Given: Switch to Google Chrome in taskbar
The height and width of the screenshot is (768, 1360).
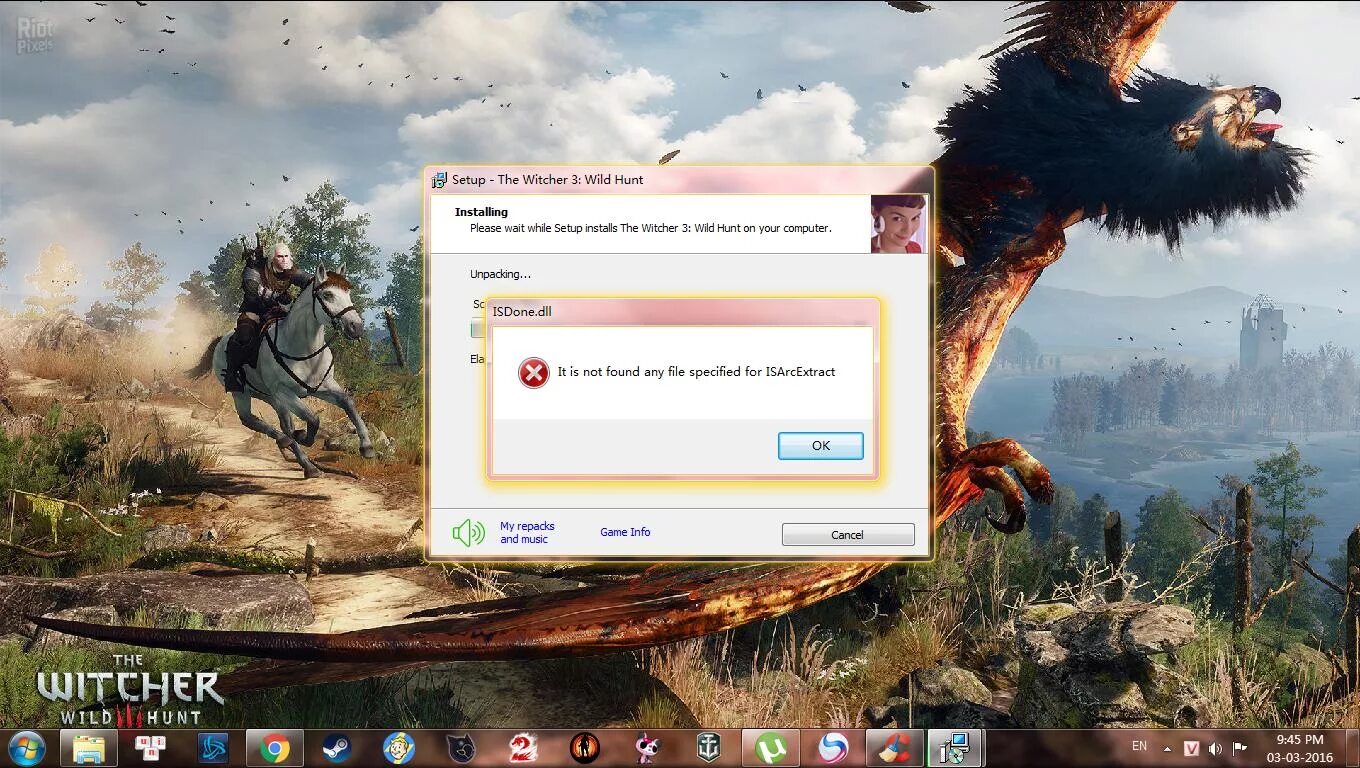Looking at the screenshot, I should pos(275,748).
